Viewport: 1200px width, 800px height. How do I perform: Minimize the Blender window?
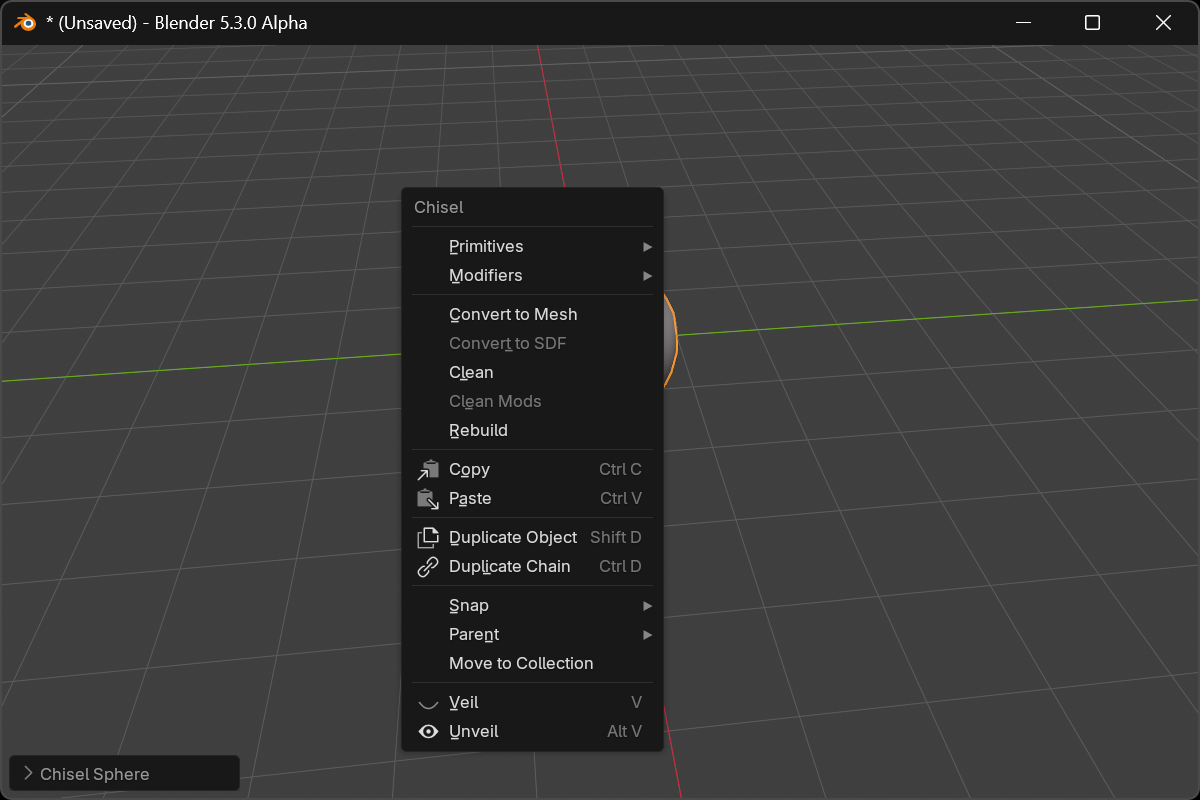pyautogui.click(x=1023, y=22)
